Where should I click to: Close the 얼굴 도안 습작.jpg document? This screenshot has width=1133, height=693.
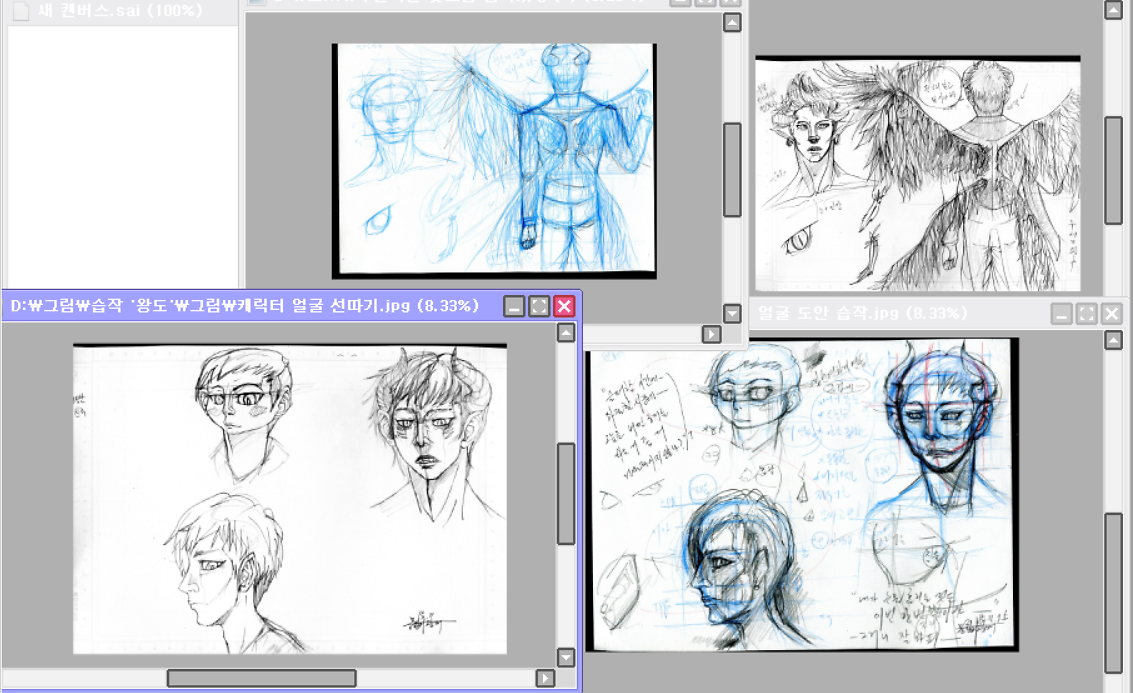[x=1111, y=314]
